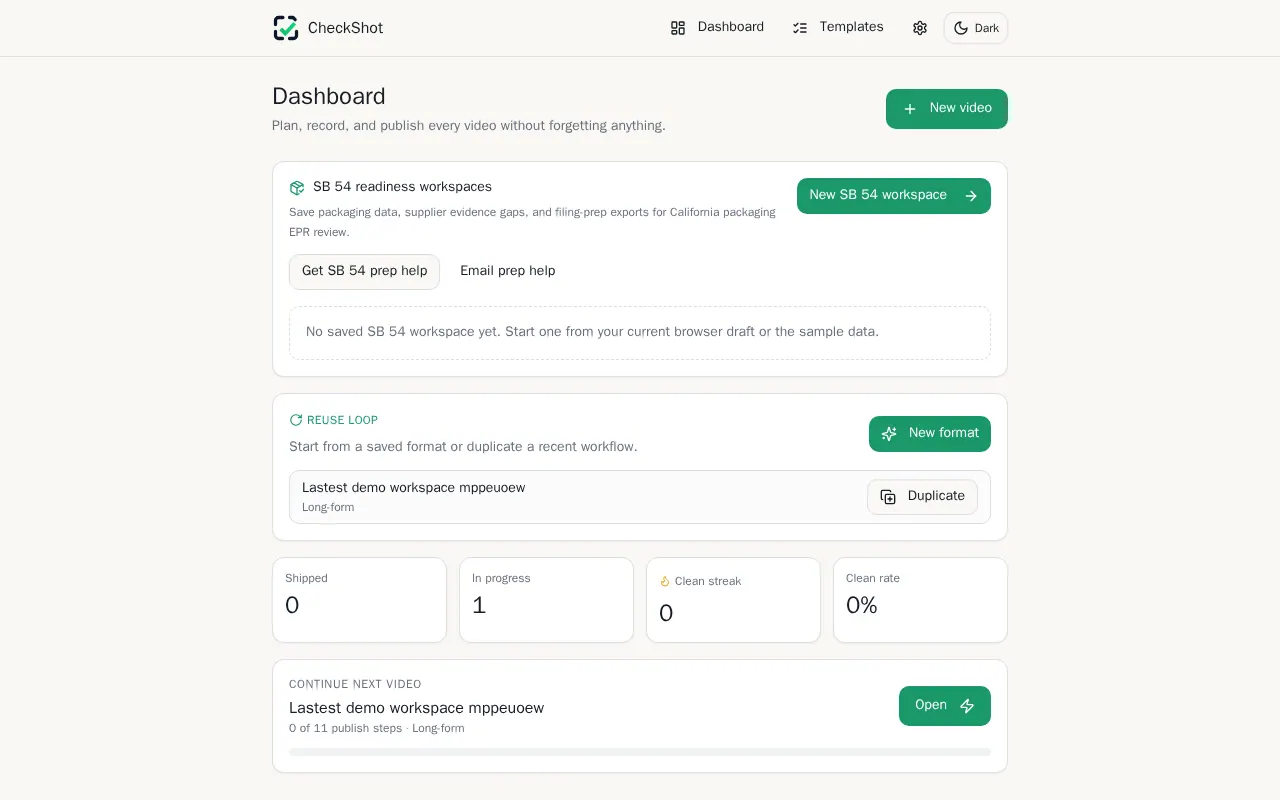Open settings via the gear icon
This screenshot has width=1280, height=800.
[x=920, y=28]
